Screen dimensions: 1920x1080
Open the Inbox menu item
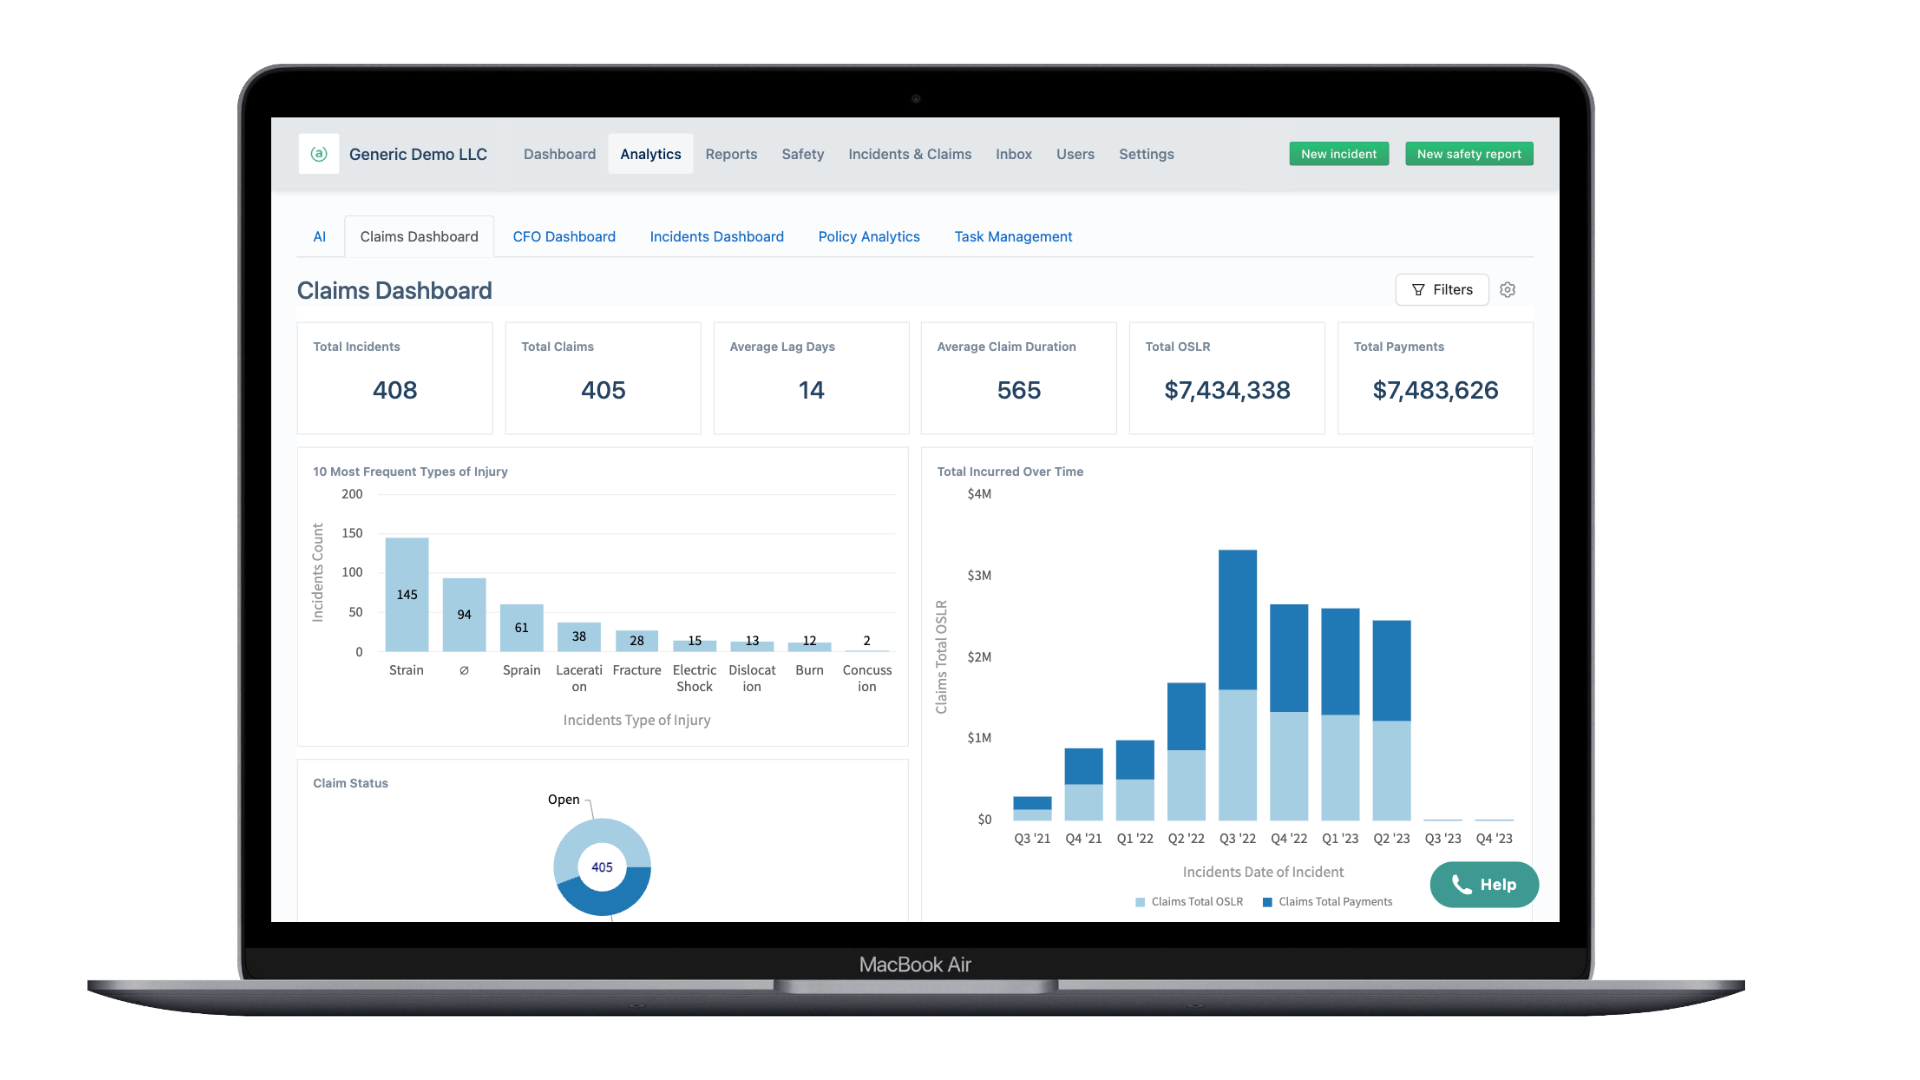[x=1013, y=154]
